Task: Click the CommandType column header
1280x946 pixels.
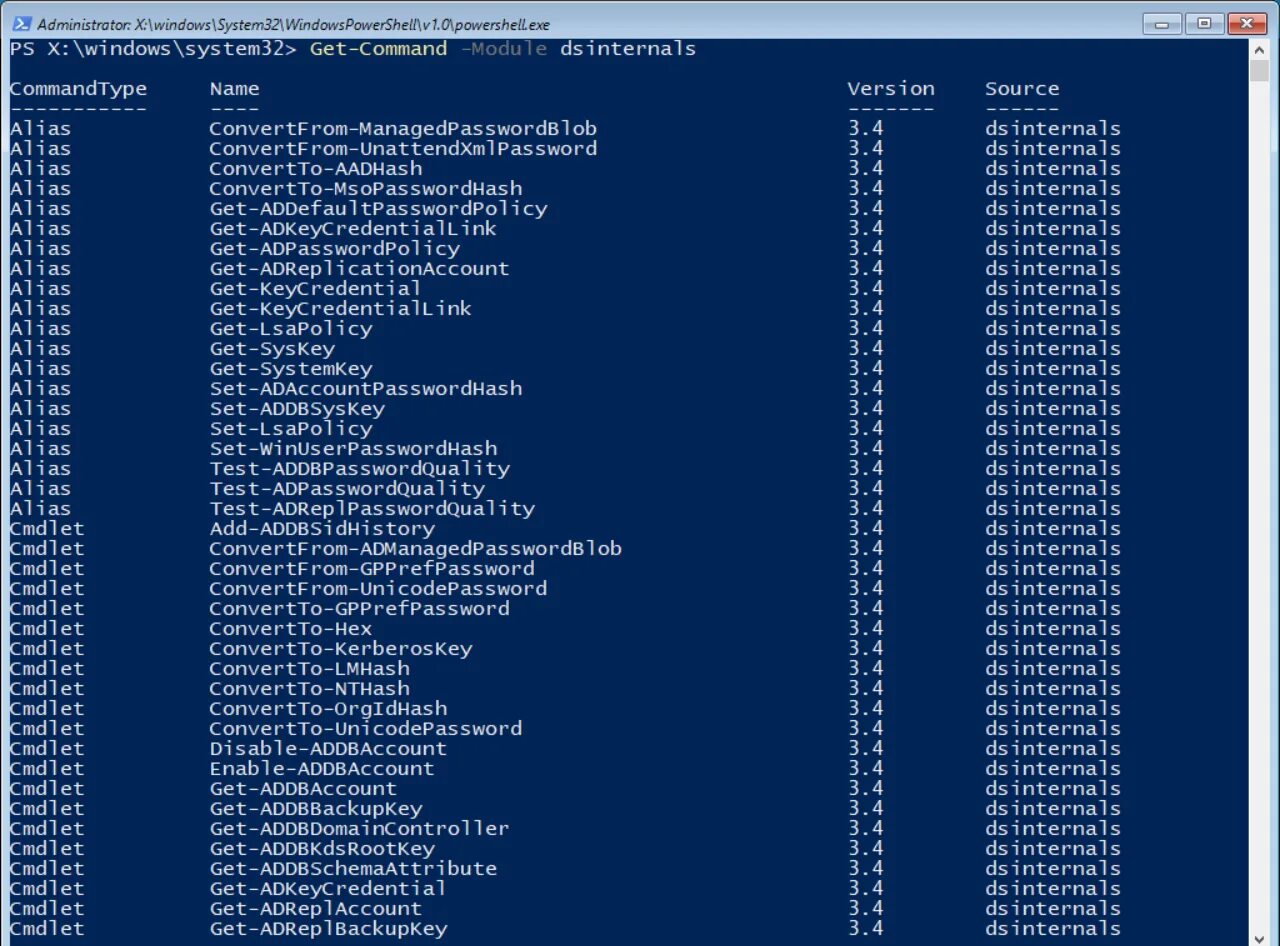Action: click(x=78, y=89)
